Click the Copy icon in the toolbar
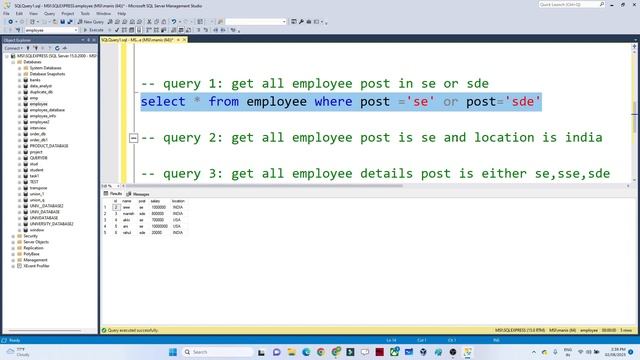 point(157,22)
